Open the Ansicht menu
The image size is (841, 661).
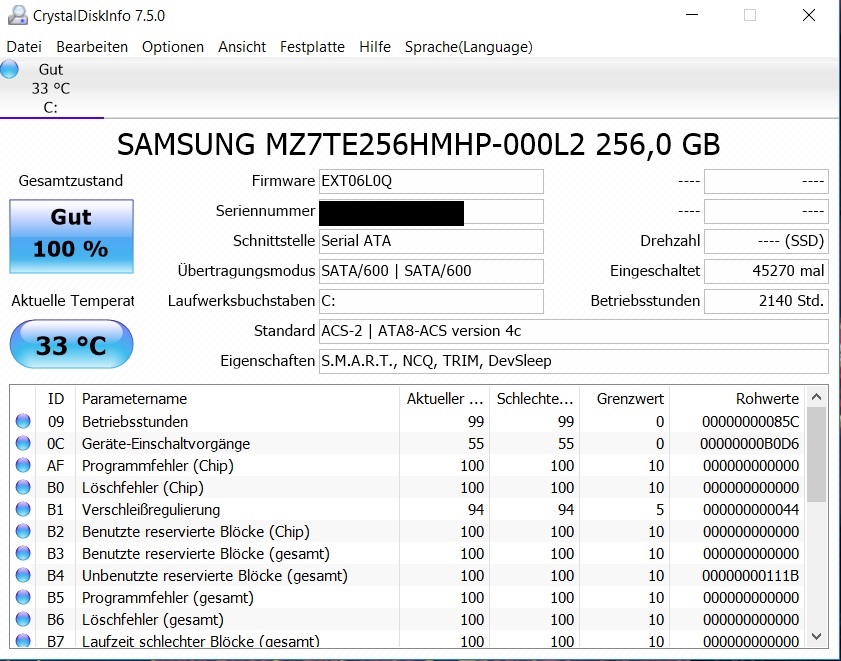pyautogui.click(x=242, y=47)
